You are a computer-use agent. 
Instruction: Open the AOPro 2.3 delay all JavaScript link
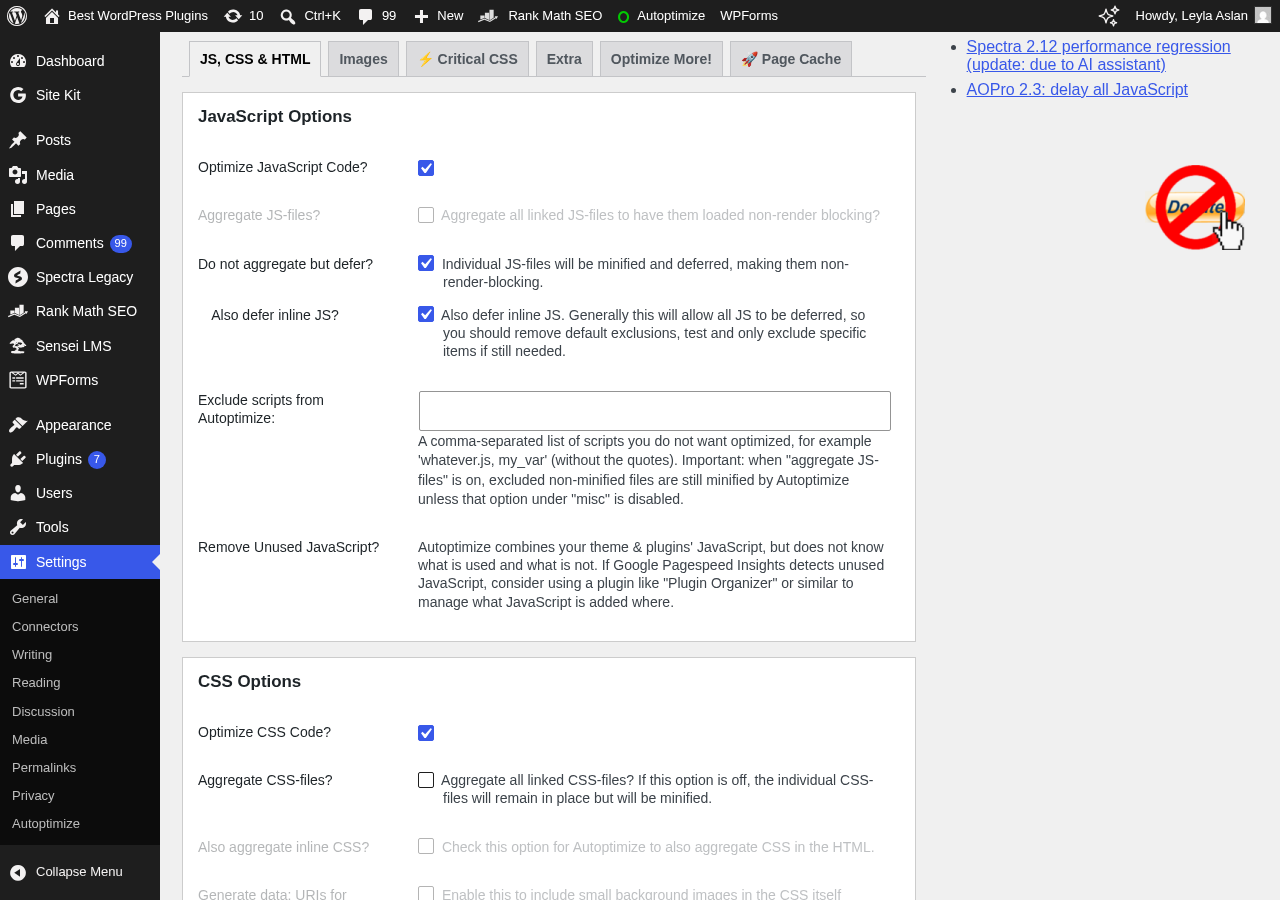coord(1077,89)
